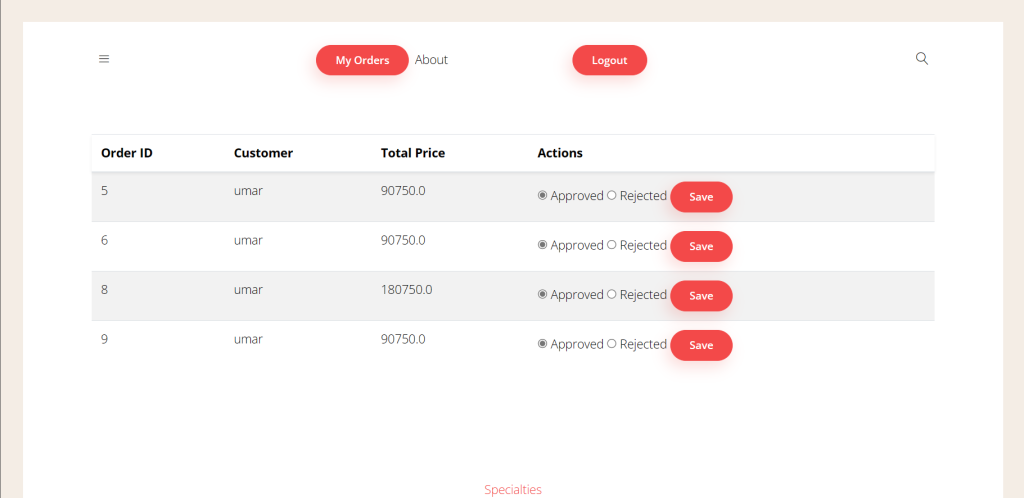The image size is (1024, 498).
Task: Save the status of order 9
Action: (x=701, y=345)
